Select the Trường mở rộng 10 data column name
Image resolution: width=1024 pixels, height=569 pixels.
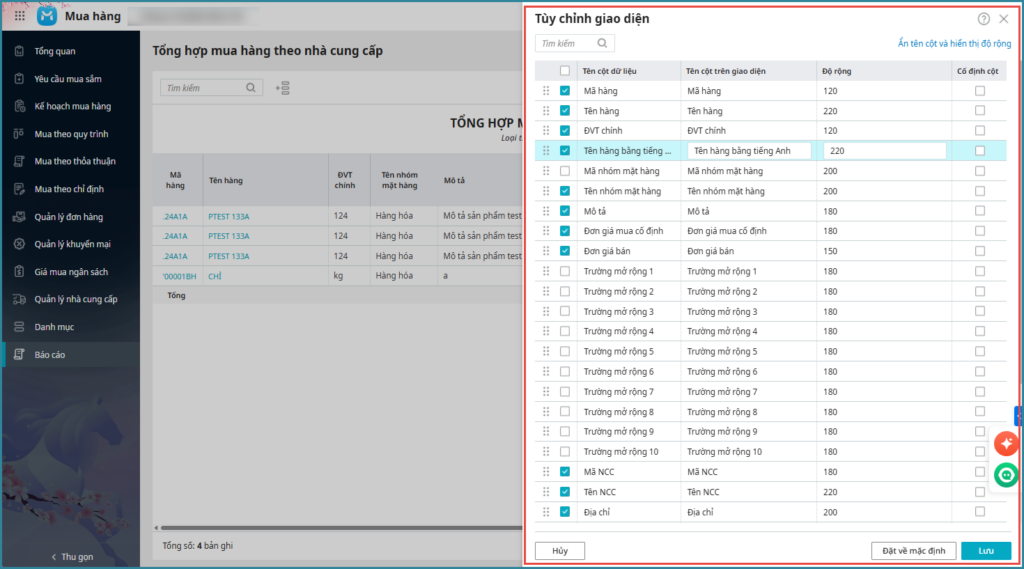click(621, 452)
